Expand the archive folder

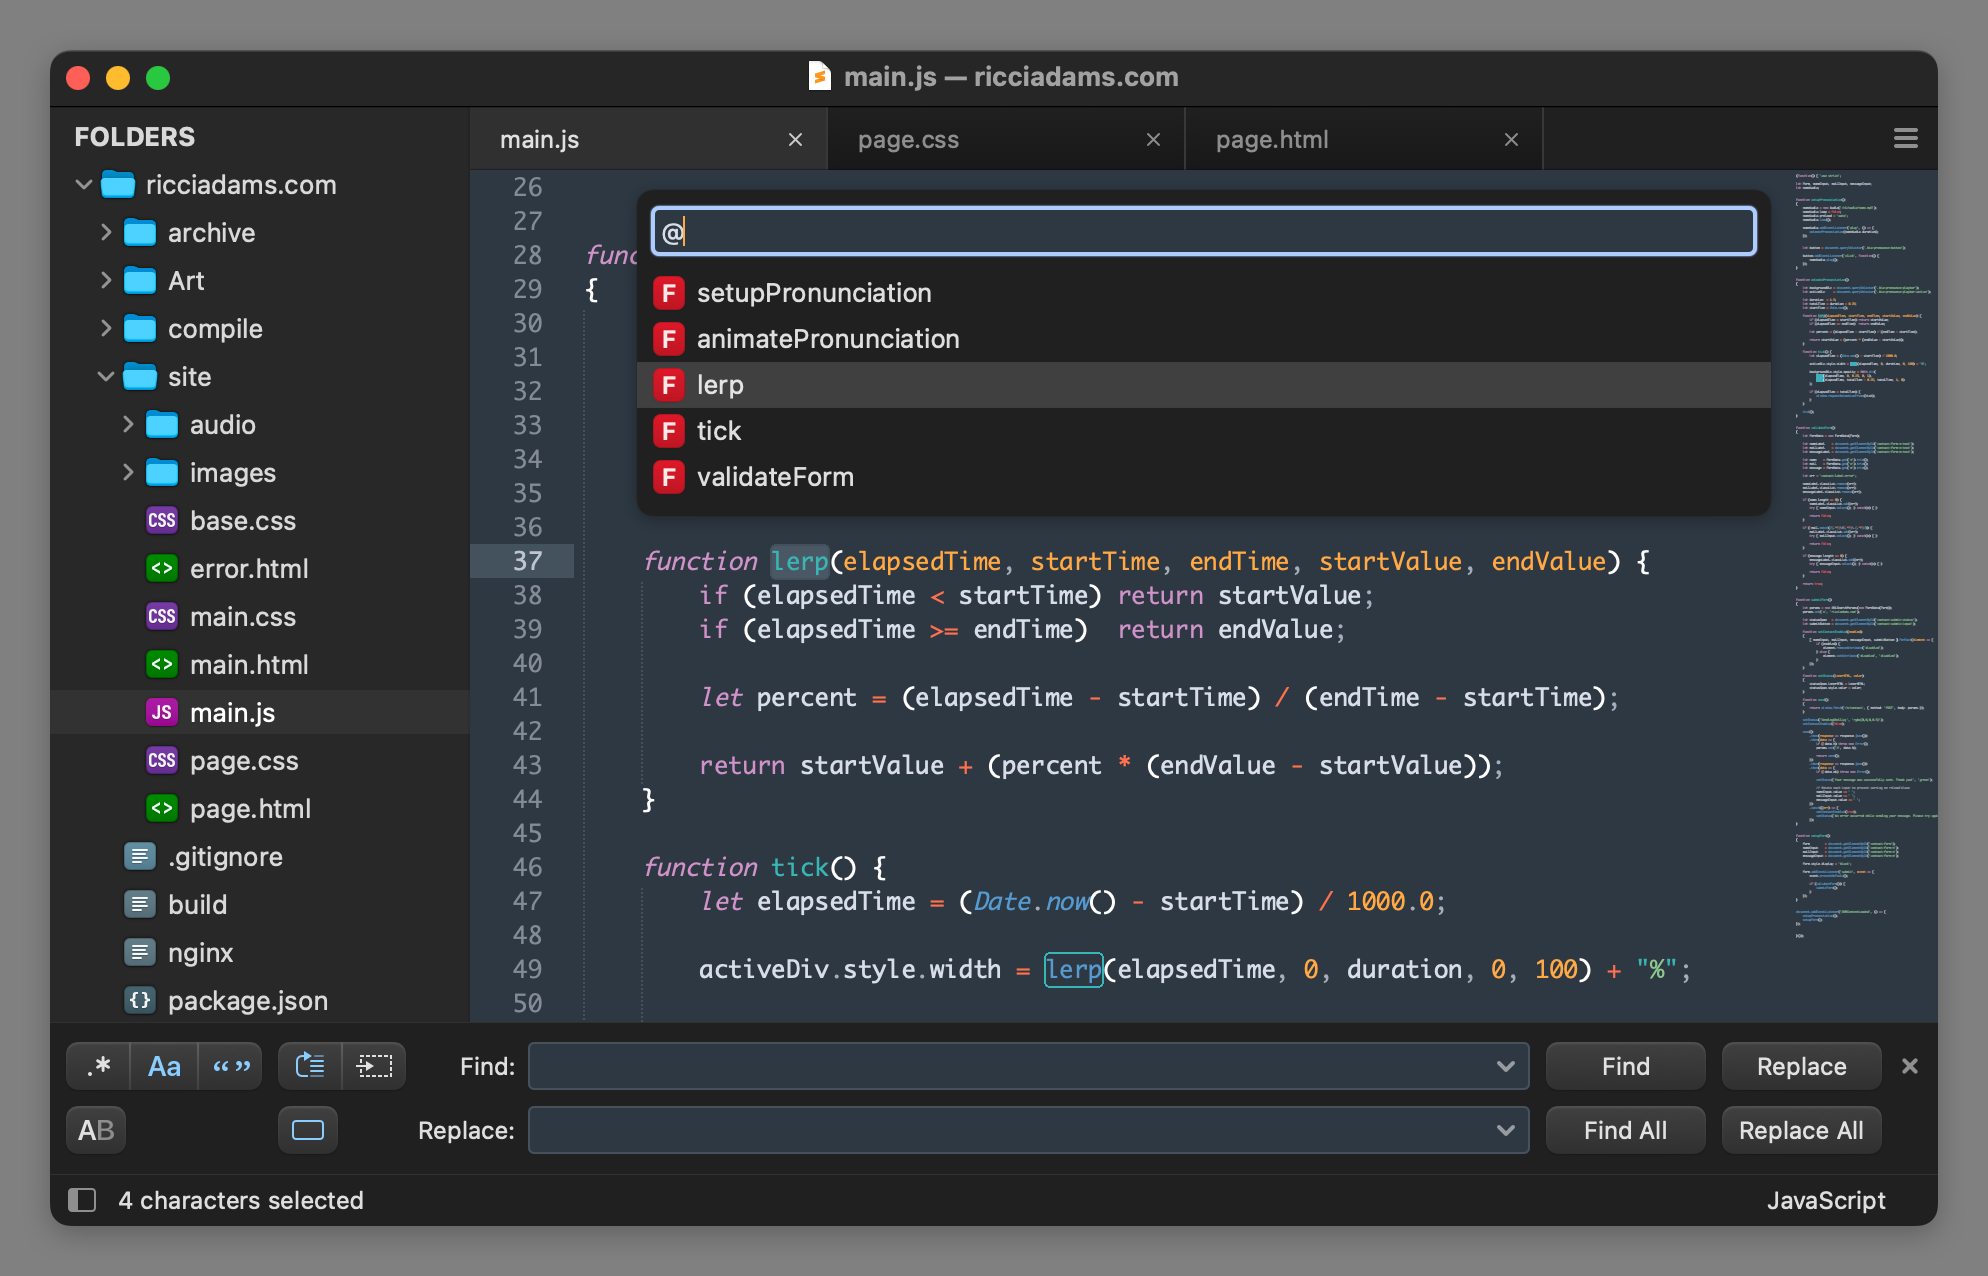coord(106,232)
